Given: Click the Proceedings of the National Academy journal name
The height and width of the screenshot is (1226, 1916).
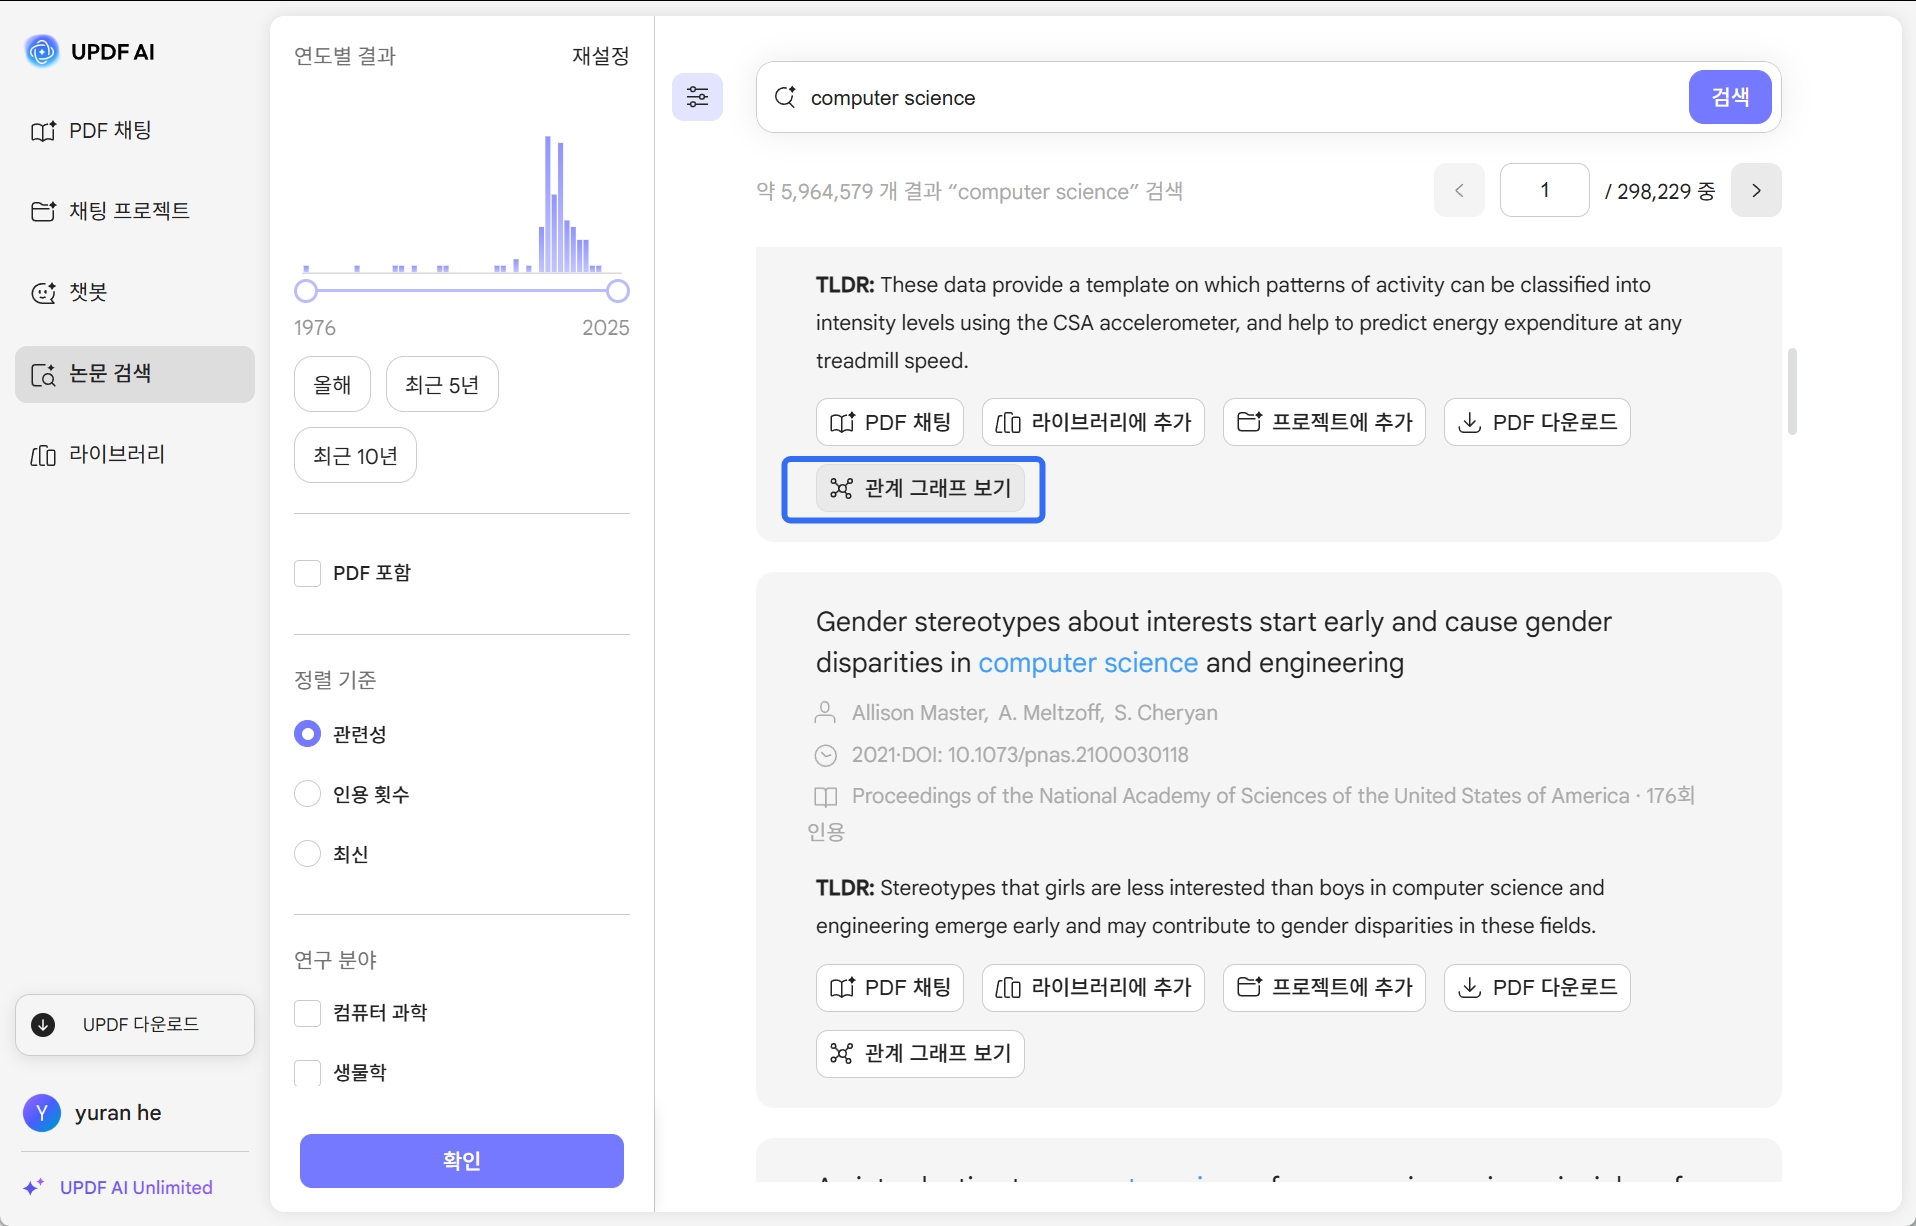Looking at the screenshot, I should pos(1241,796).
